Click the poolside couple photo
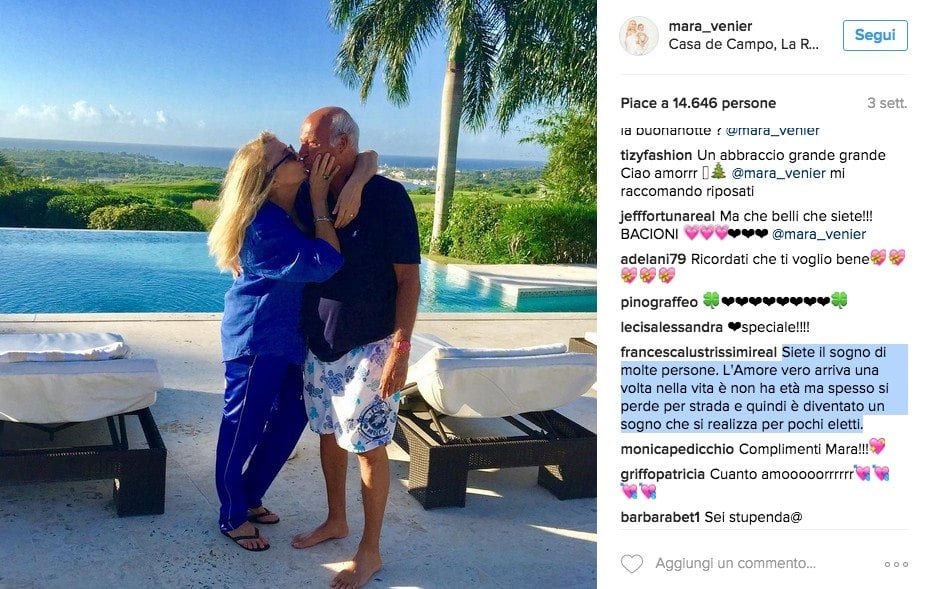The image size is (925, 589). pyautogui.click(x=298, y=294)
